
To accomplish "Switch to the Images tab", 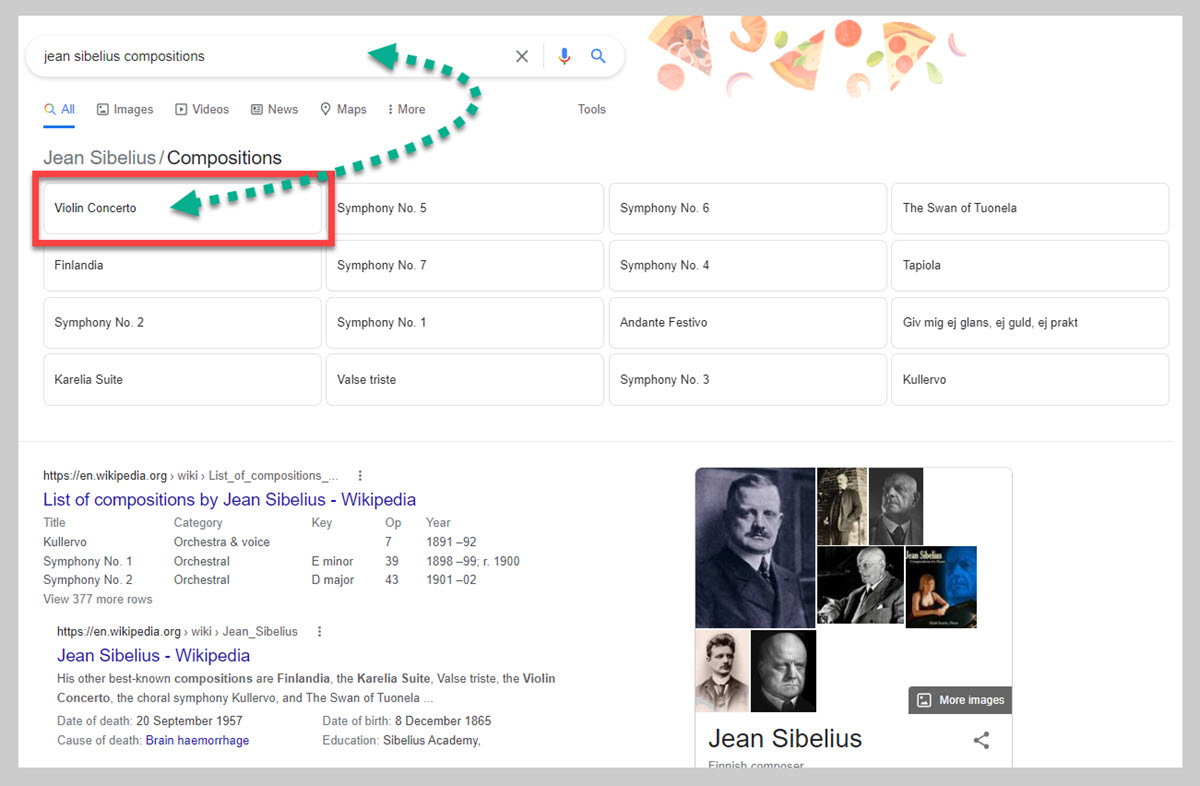I will pos(125,110).
